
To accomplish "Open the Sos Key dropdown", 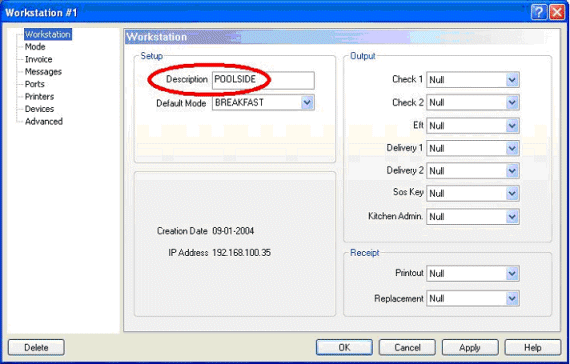I will coord(512,193).
